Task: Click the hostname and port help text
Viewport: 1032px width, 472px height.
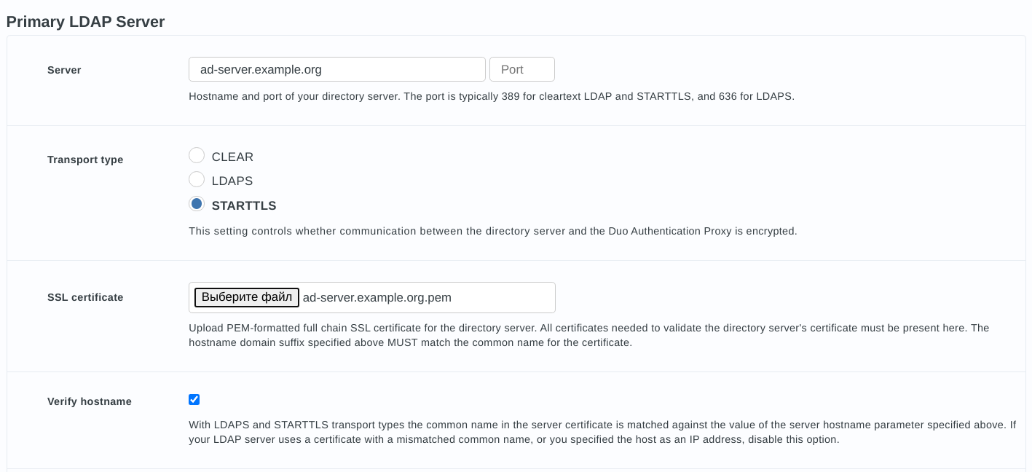Action: pyautogui.click(x=491, y=97)
